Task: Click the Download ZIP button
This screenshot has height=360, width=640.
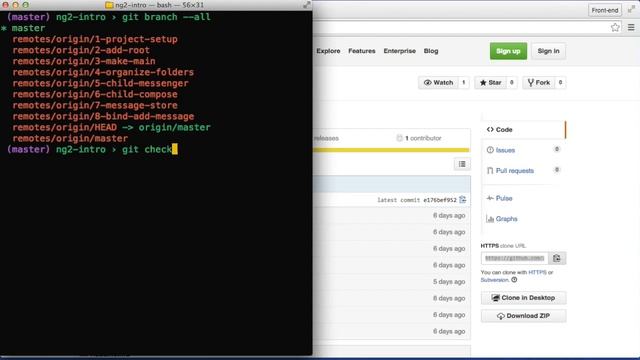Action: coord(524,316)
